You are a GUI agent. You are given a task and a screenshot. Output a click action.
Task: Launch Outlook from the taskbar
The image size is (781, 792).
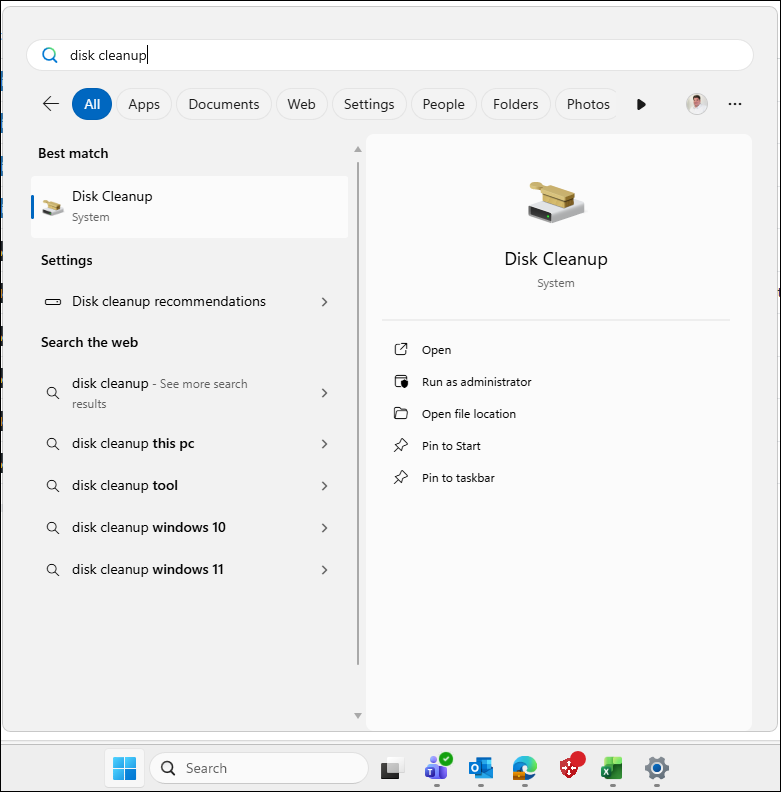tap(481, 768)
